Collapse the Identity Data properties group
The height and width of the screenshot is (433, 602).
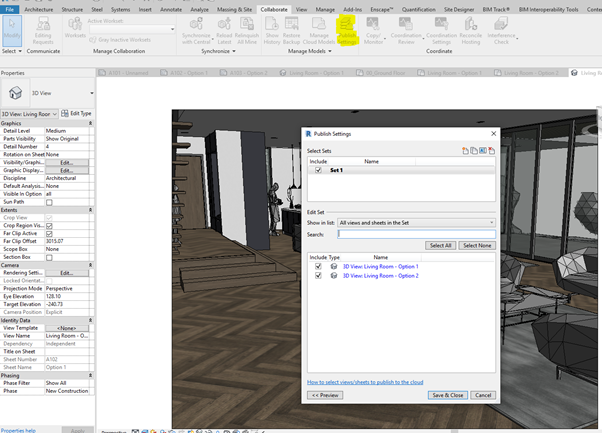91,320
